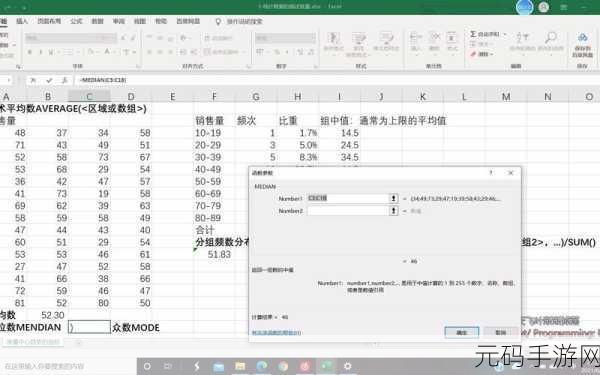
Task: Click the fill color bucket icon
Action: (90, 52)
